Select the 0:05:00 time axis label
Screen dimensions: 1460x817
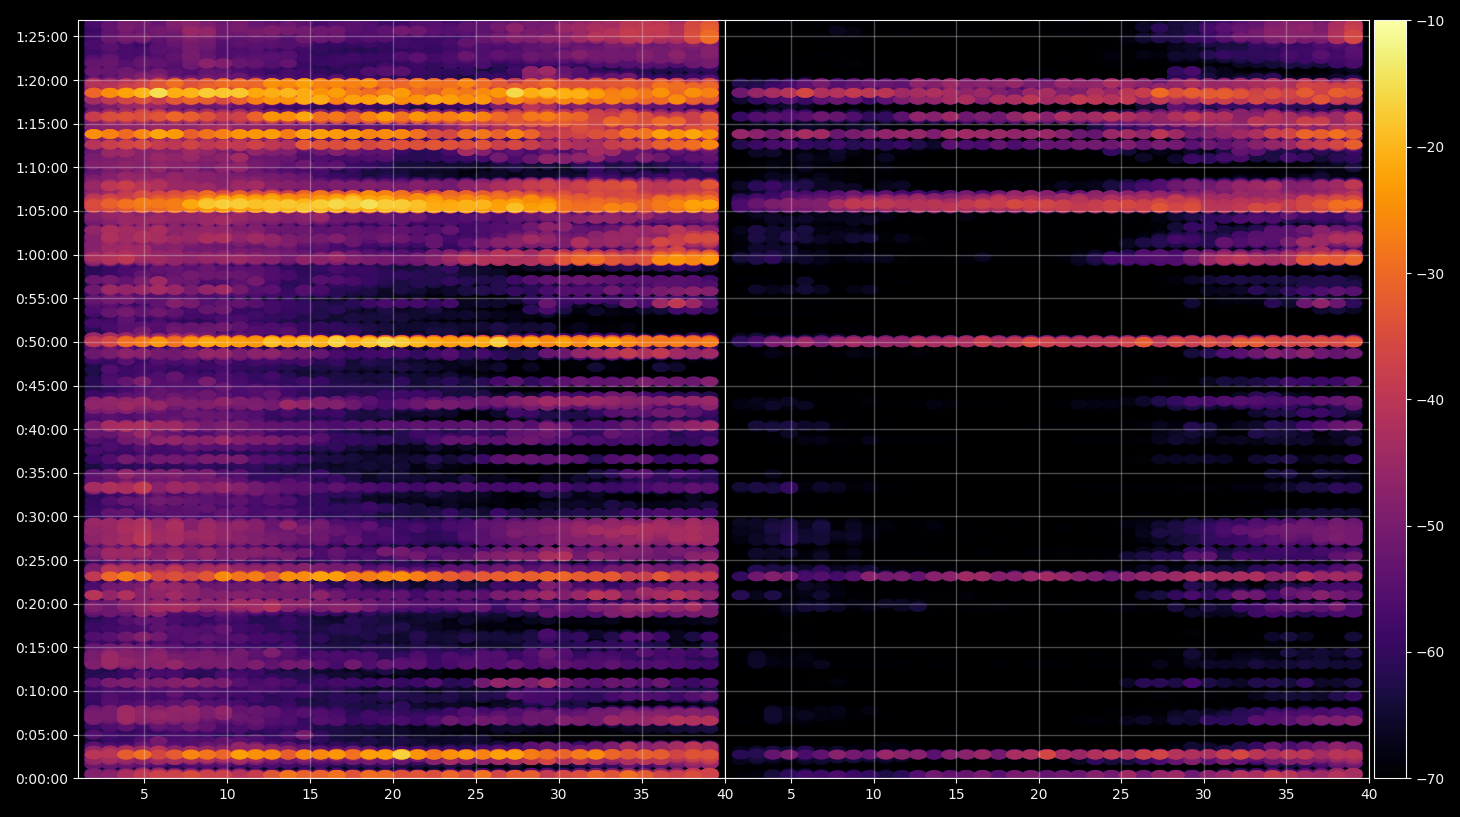42,735
